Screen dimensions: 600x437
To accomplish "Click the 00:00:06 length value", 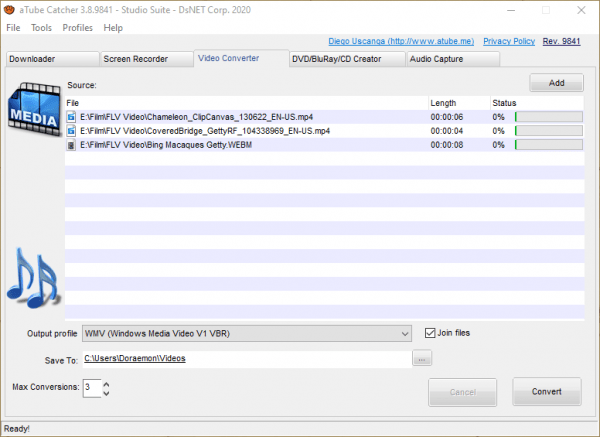I will coord(447,117).
